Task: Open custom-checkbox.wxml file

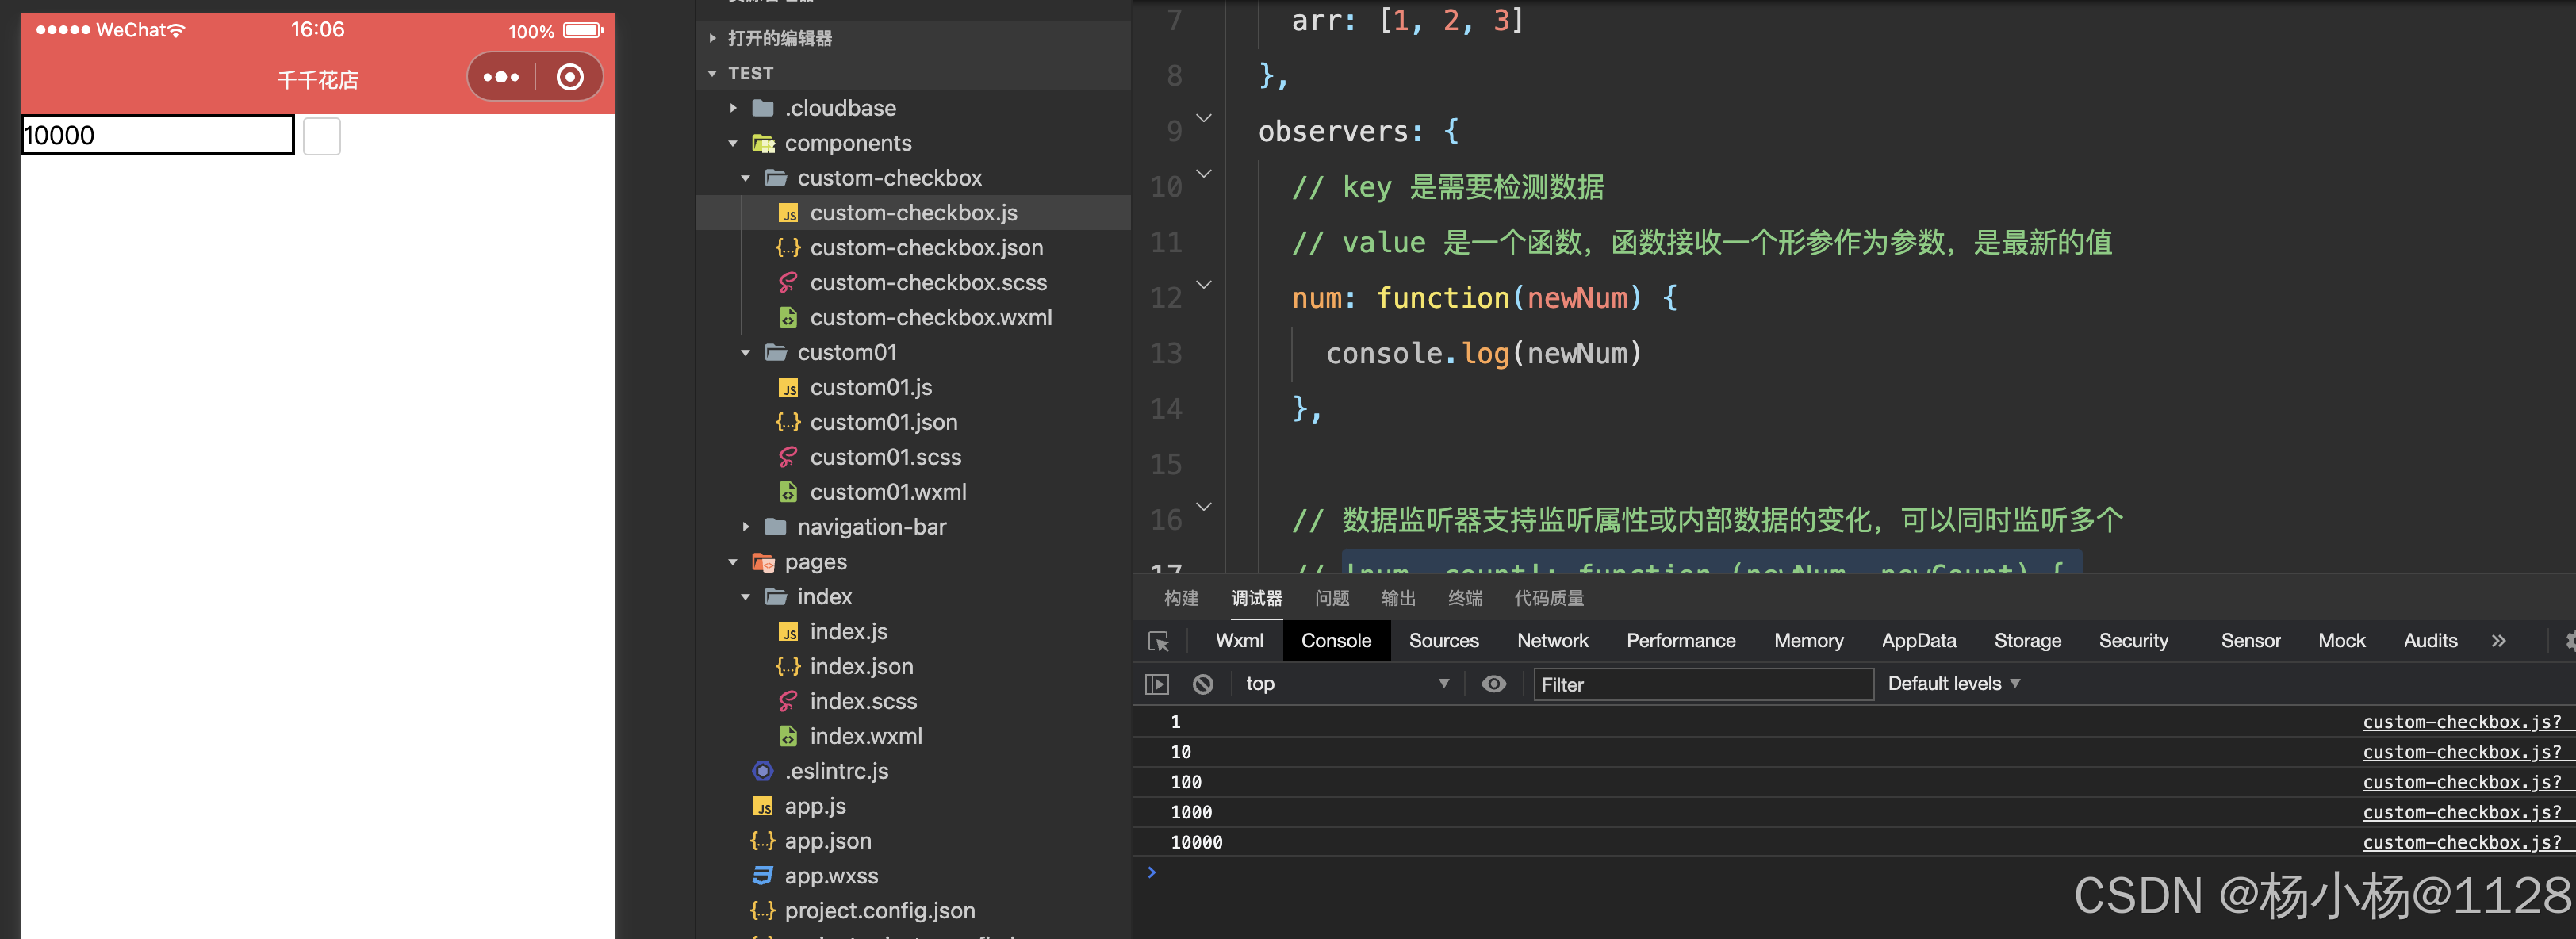Action: point(930,318)
